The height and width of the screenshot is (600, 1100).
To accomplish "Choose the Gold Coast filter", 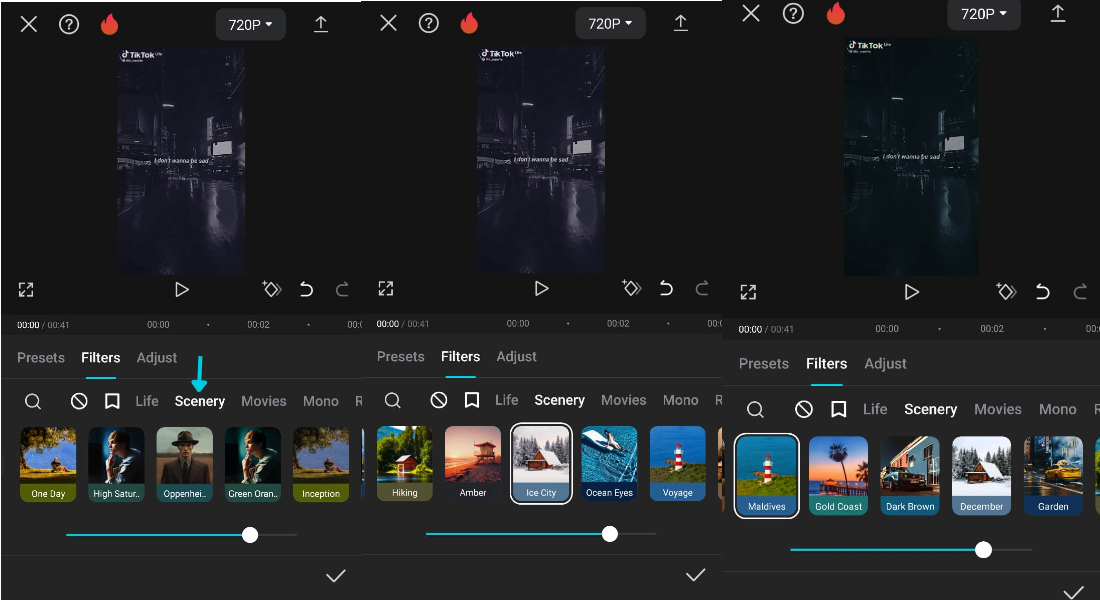I will [838, 475].
